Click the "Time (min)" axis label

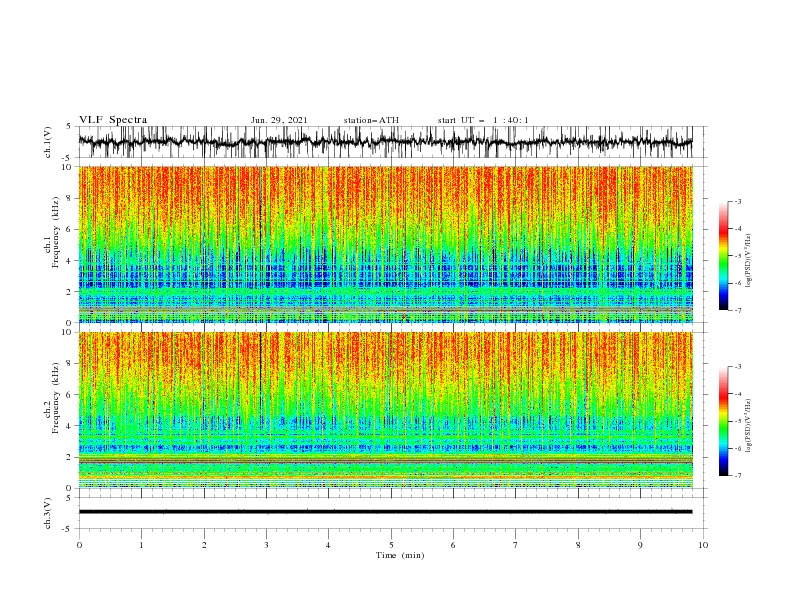[400, 555]
